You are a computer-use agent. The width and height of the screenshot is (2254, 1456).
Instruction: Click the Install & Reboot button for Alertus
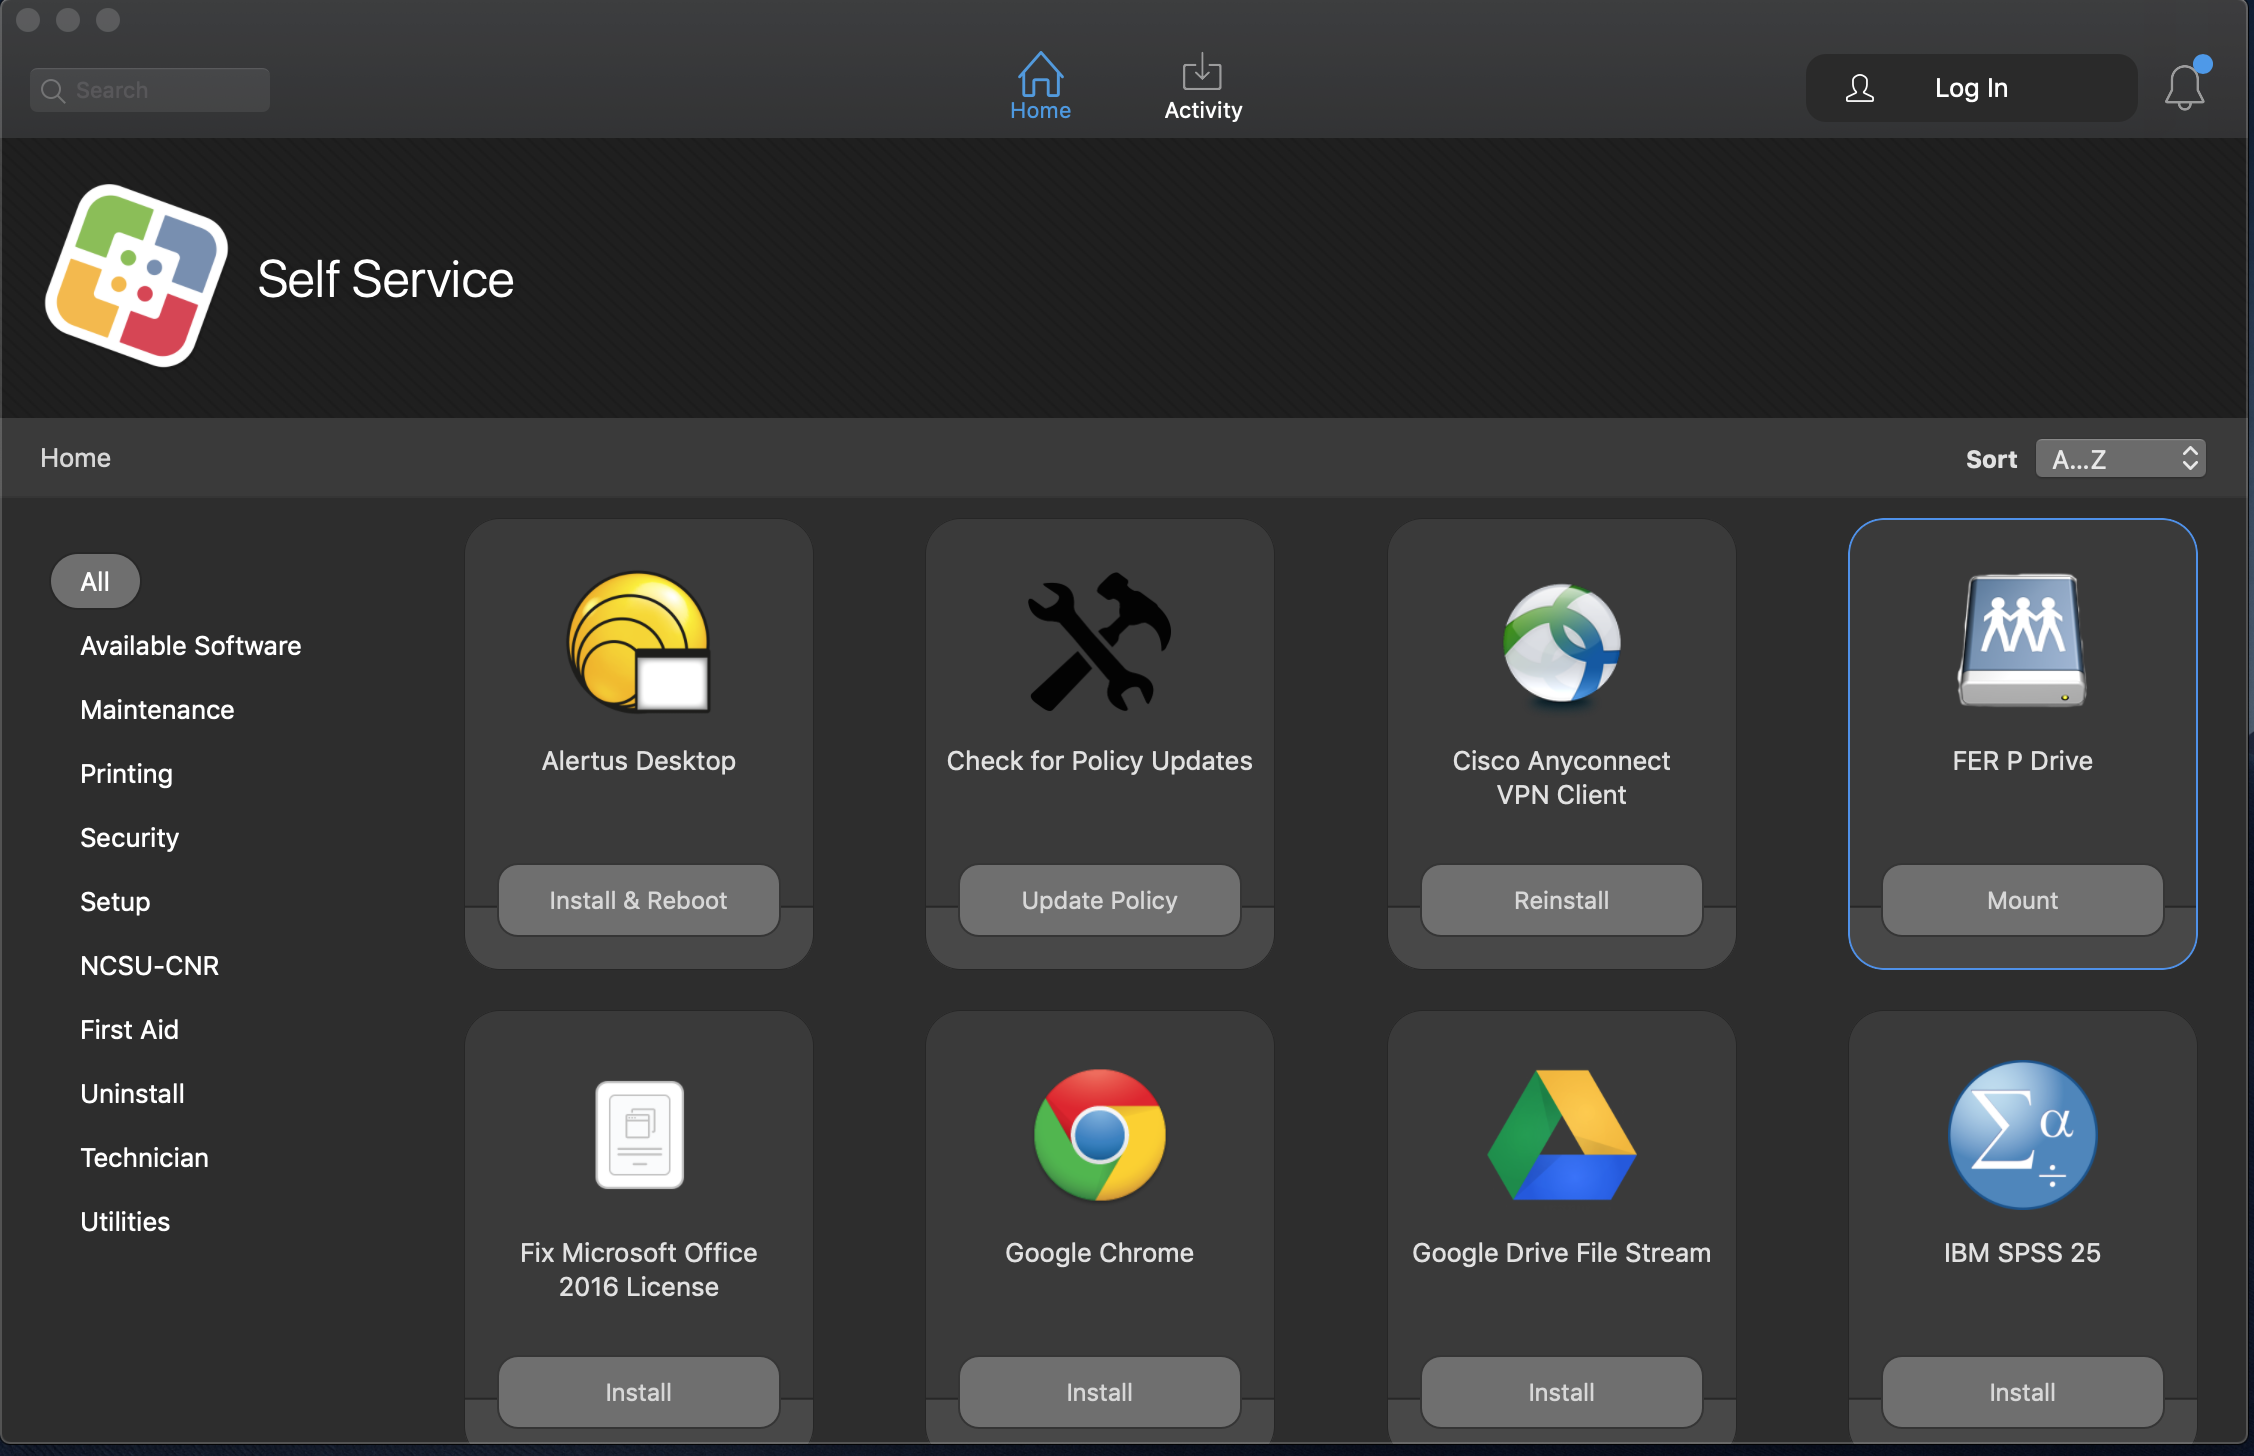639,899
